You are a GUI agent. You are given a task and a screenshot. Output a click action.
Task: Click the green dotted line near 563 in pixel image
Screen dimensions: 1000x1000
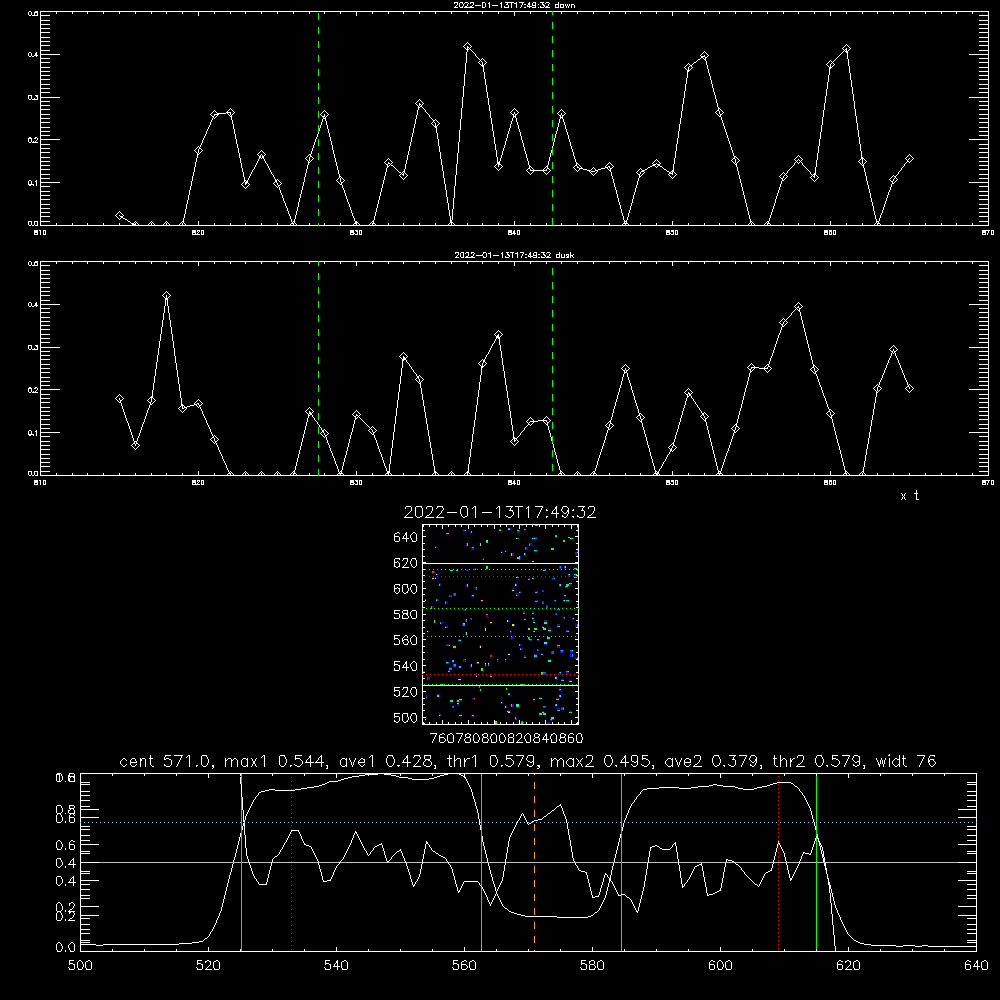point(500,636)
